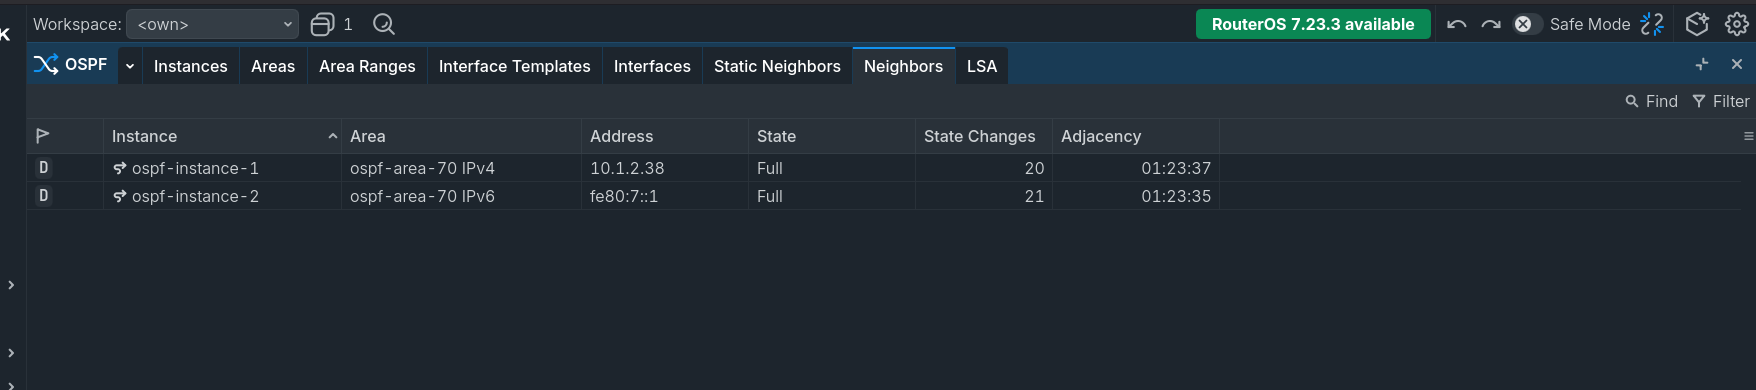Open Find in the neighbors table
The width and height of the screenshot is (1756, 390).
1652,101
